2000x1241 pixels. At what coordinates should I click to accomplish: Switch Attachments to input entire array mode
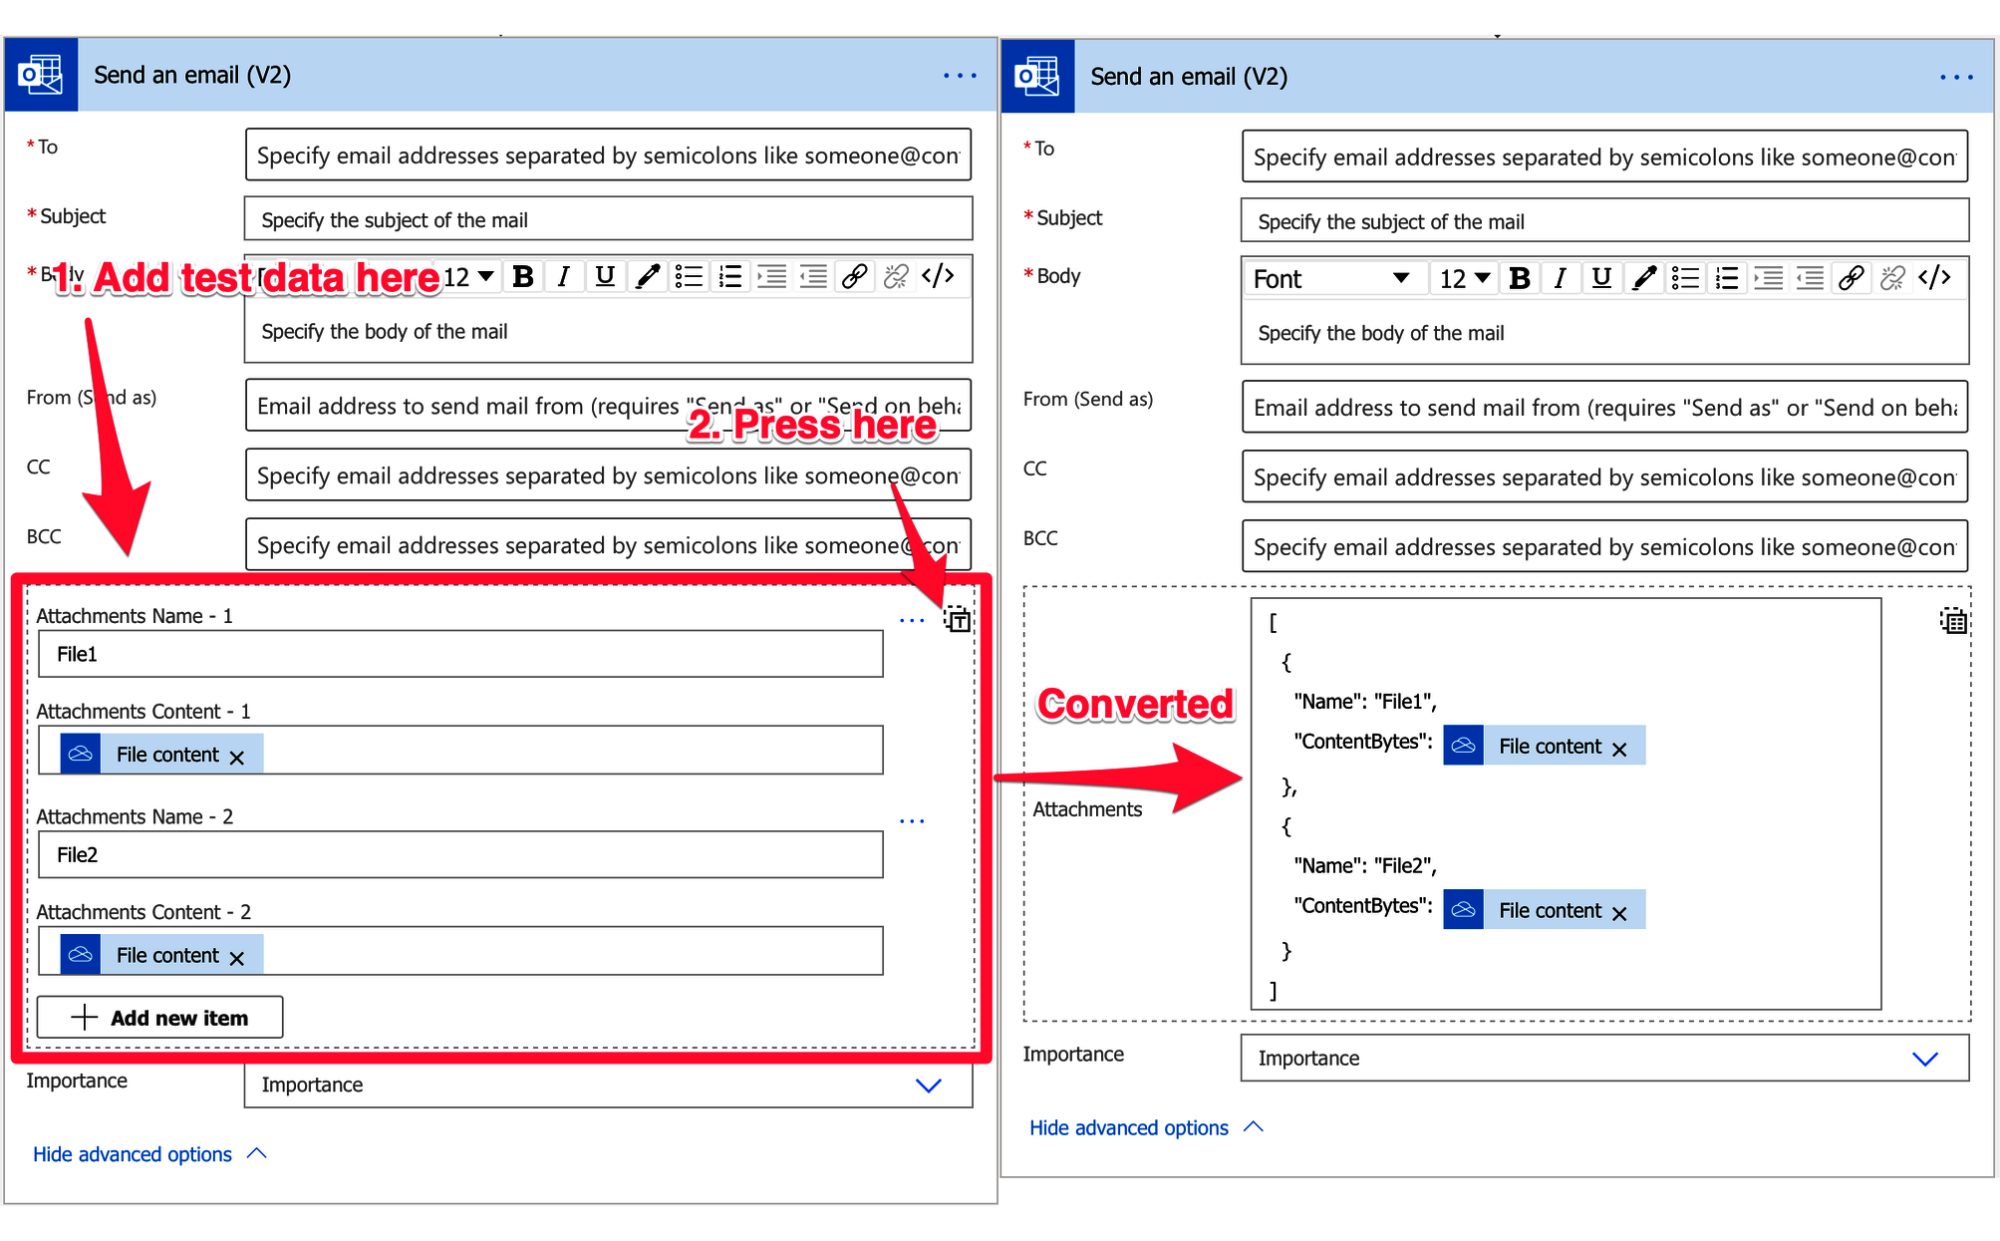click(957, 620)
